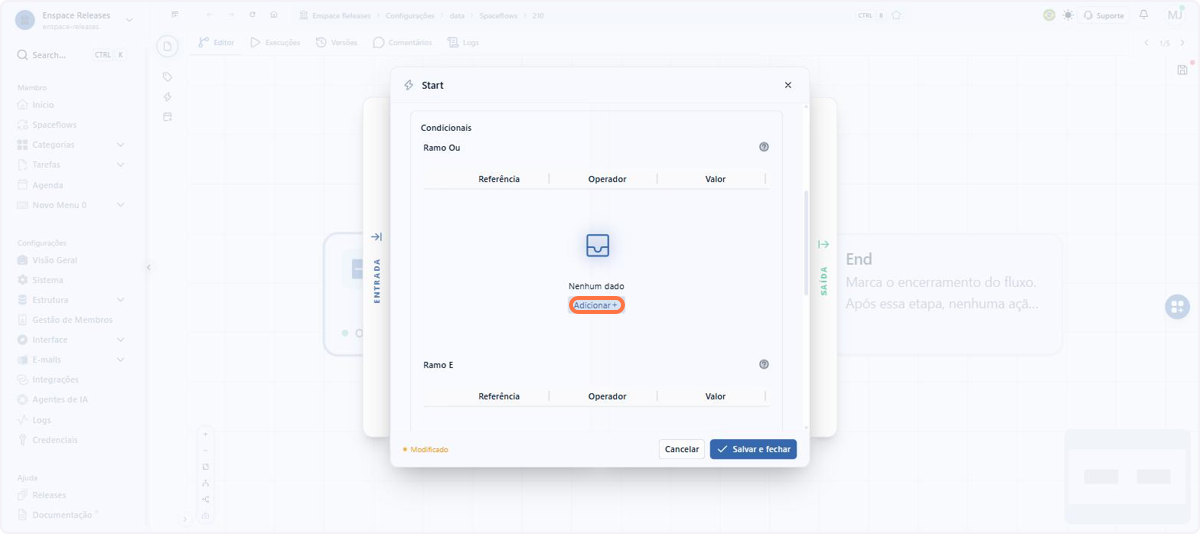Expand the Tarefas menu
The image size is (1200, 534).
click(x=72, y=165)
